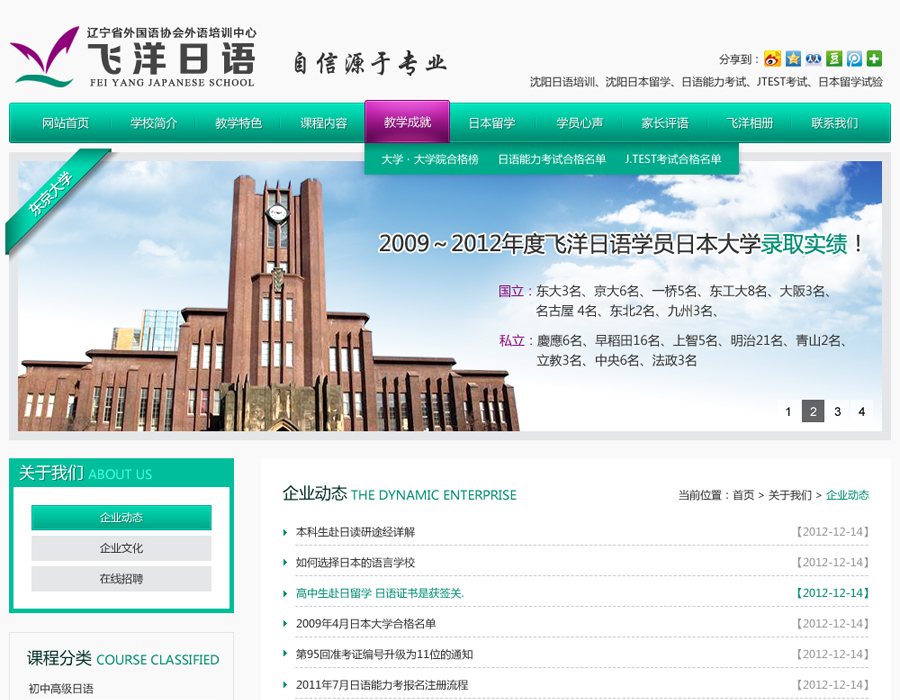The image size is (900, 700).
Task: Select 大学·大学院合格榜 submenu item
Action: (x=430, y=160)
